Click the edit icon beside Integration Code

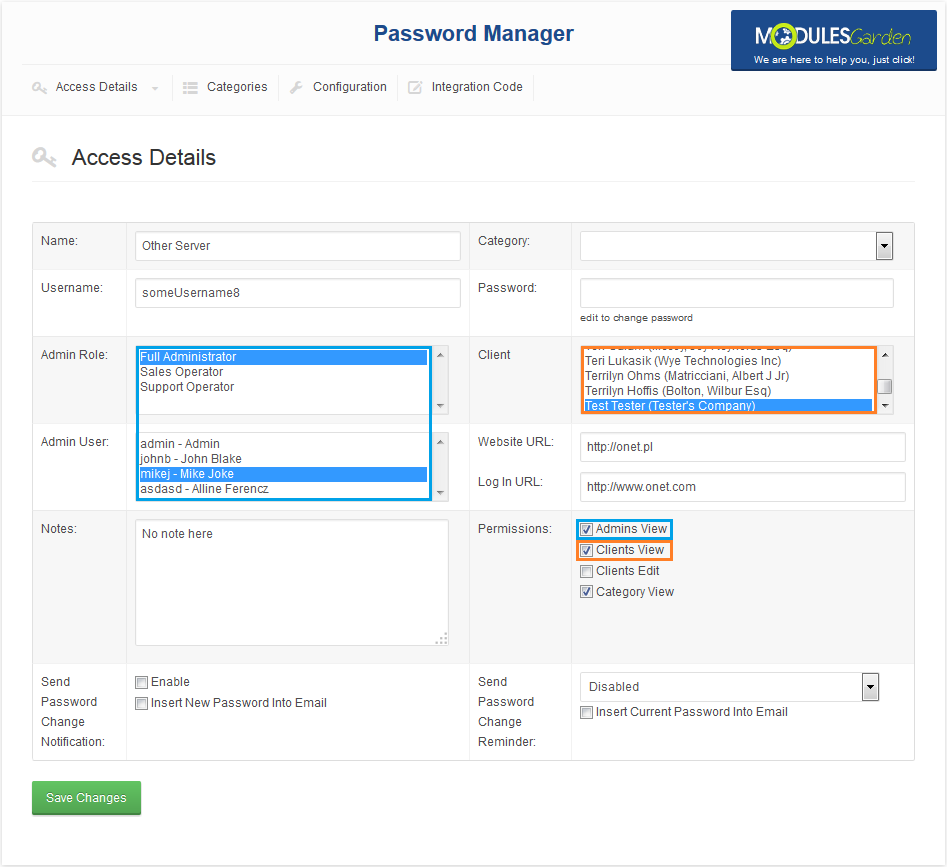pyautogui.click(x=415, y=88)
